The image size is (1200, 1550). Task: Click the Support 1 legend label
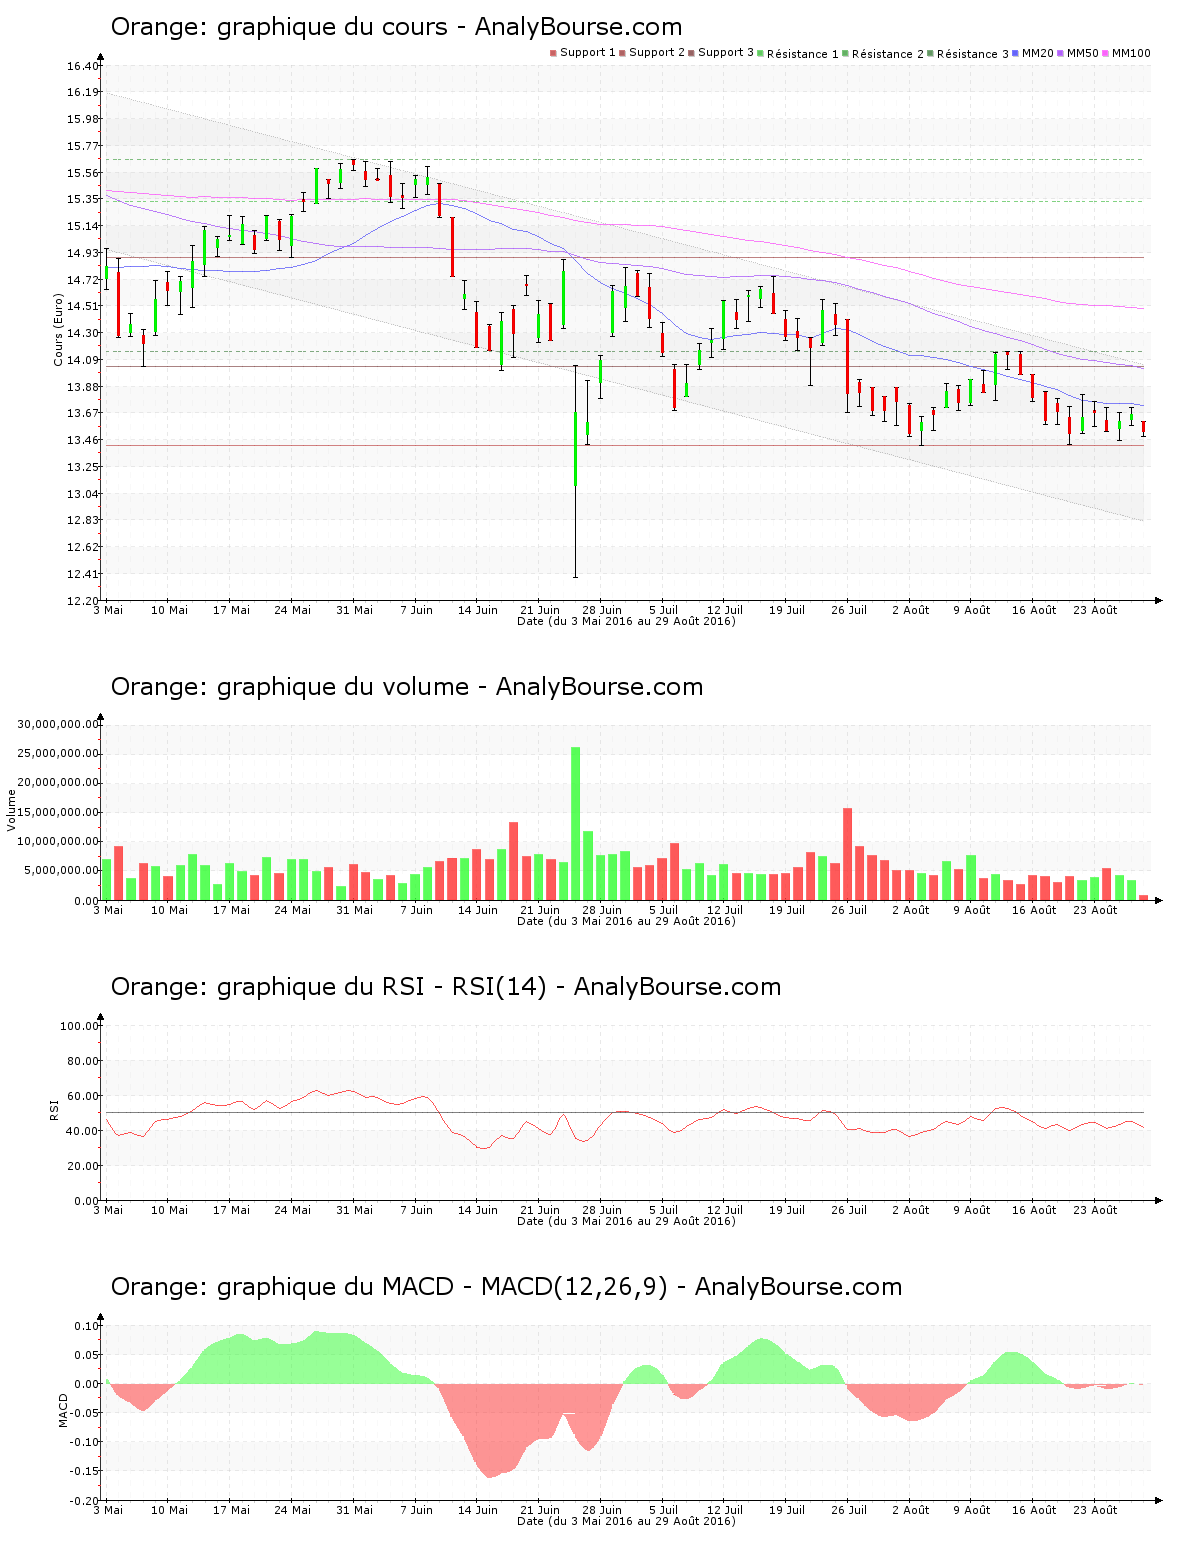coord(588,53)
